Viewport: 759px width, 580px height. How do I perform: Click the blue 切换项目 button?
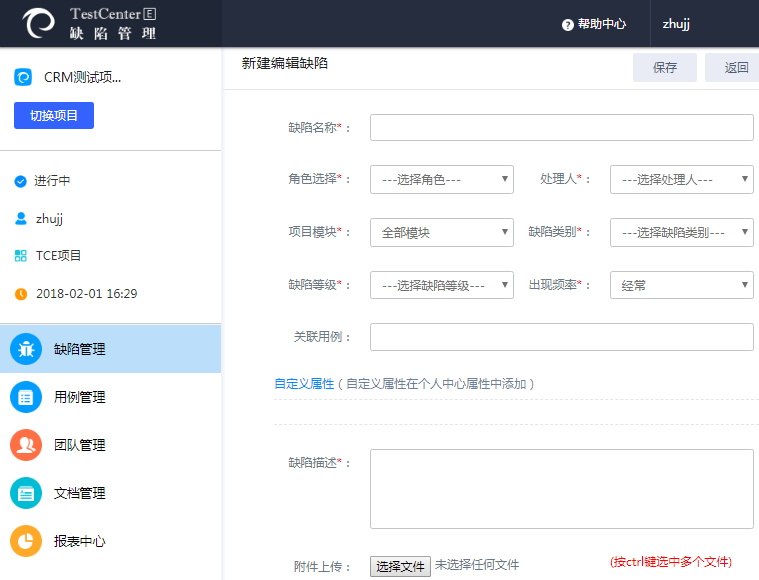click(54, 115)
